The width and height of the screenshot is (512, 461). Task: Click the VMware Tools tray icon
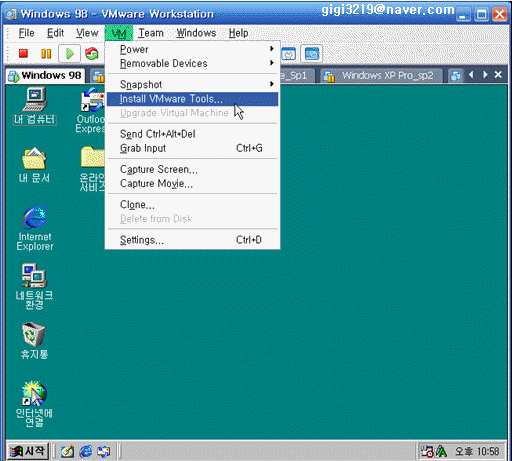click(427, 451)
